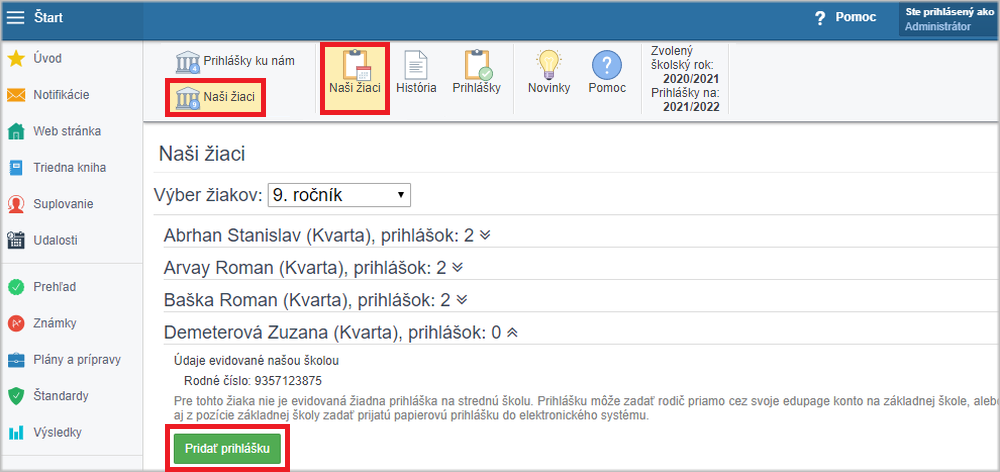Click the Triedna kniha book icon

[x=15, y=168]
